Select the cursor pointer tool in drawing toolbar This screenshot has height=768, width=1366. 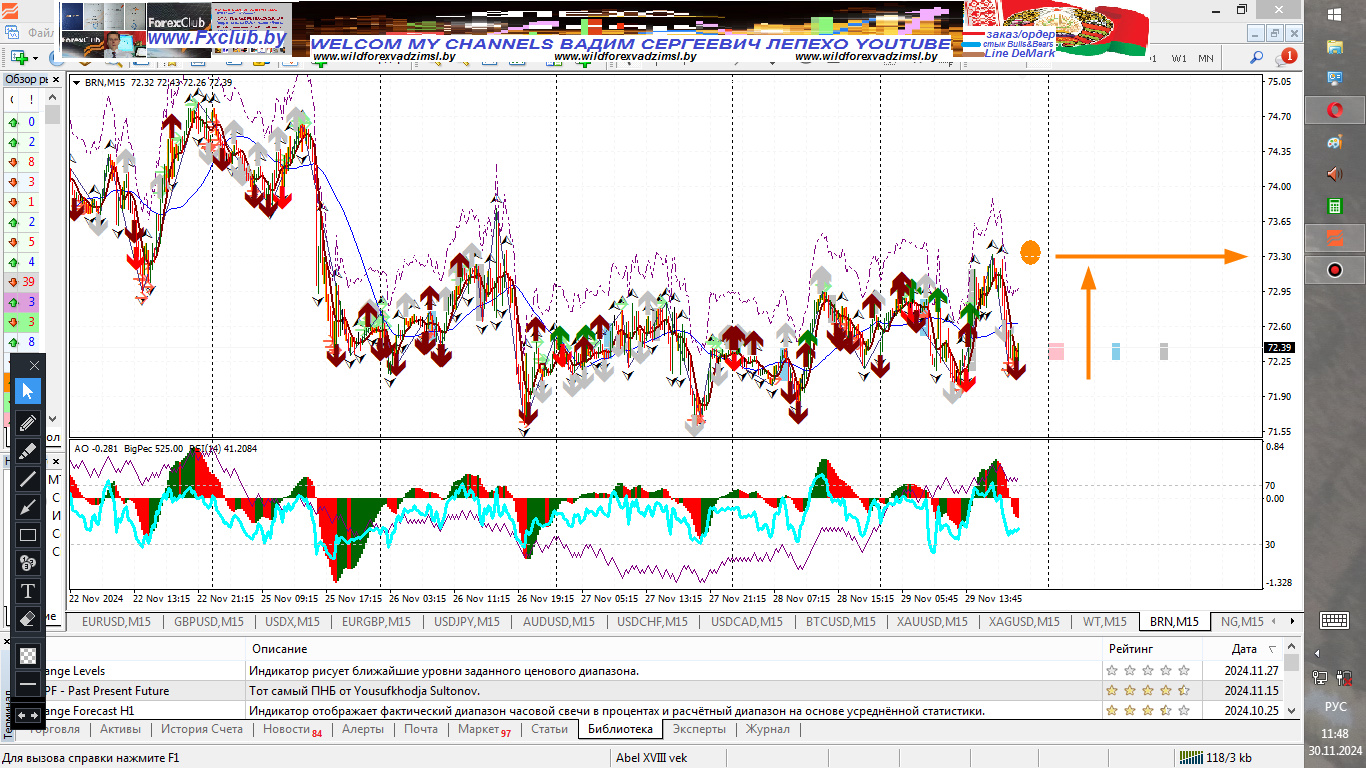28,390
